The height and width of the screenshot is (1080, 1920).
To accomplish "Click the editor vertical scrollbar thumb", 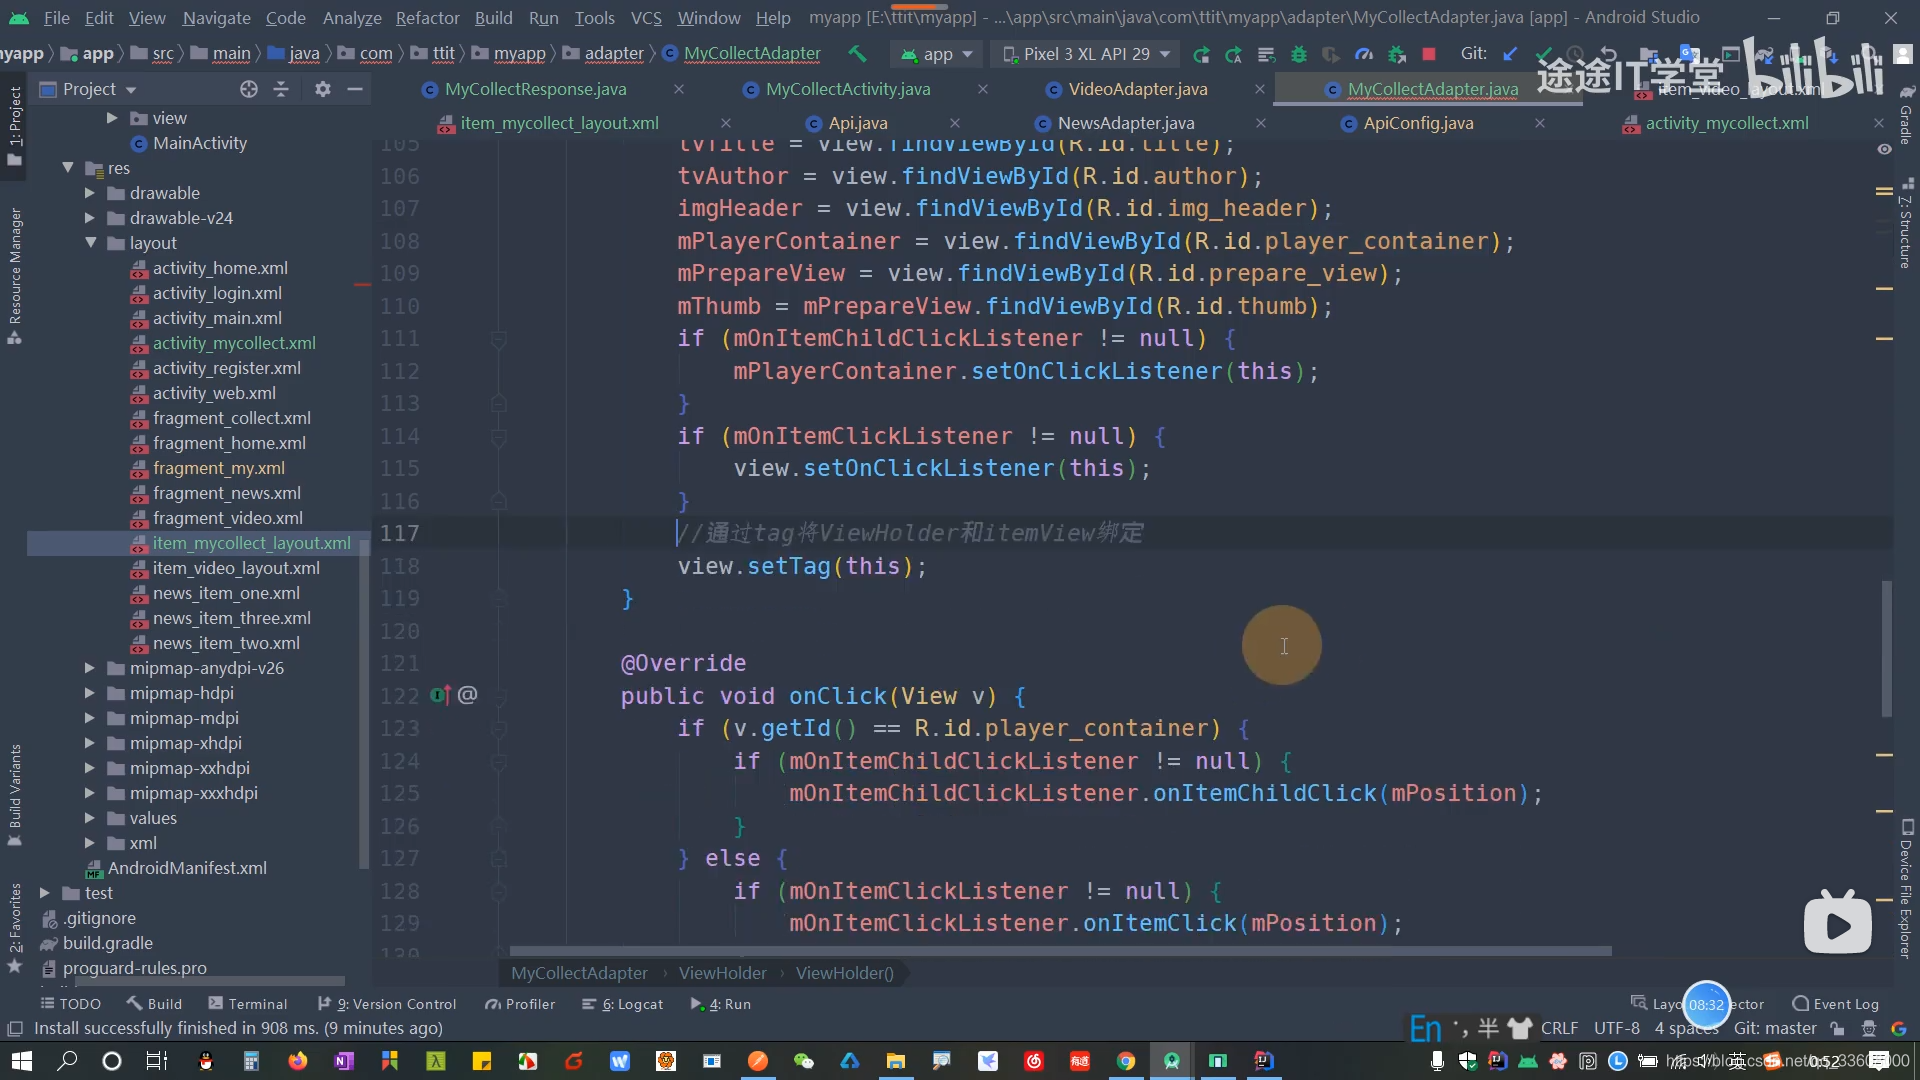I will click(1887, 648).
